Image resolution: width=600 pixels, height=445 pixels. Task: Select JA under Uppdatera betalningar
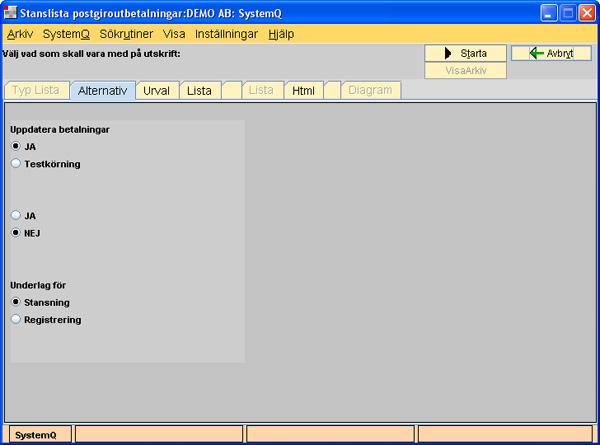pos(16,146)
